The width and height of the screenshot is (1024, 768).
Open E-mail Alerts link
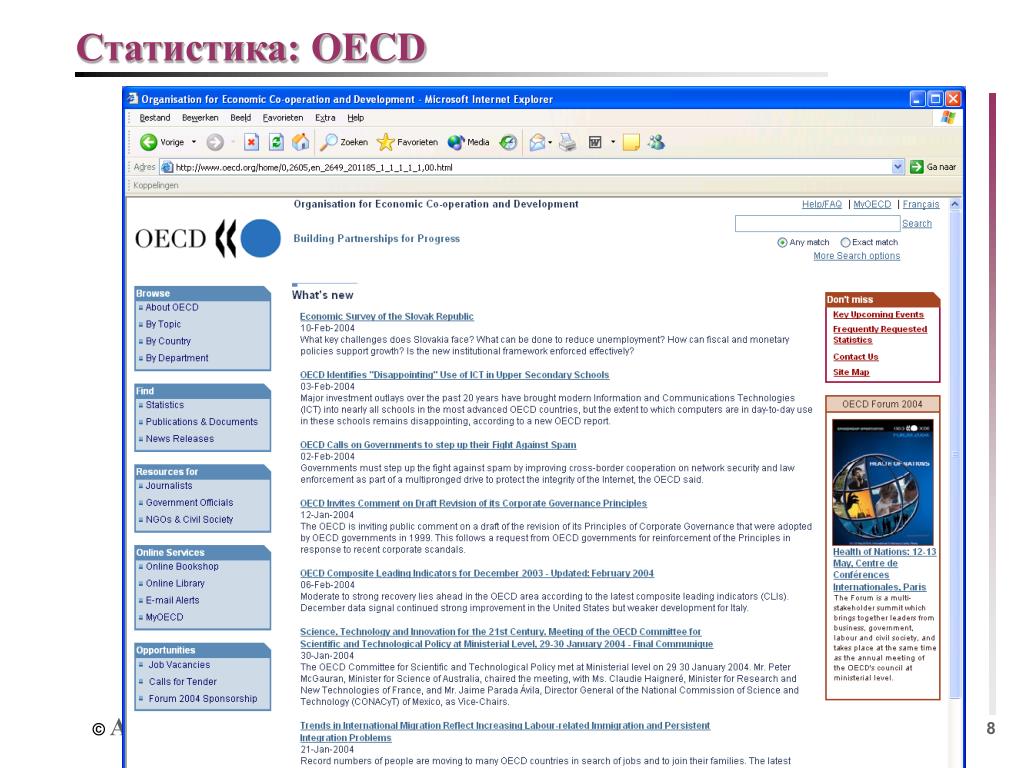pos(172,601)
